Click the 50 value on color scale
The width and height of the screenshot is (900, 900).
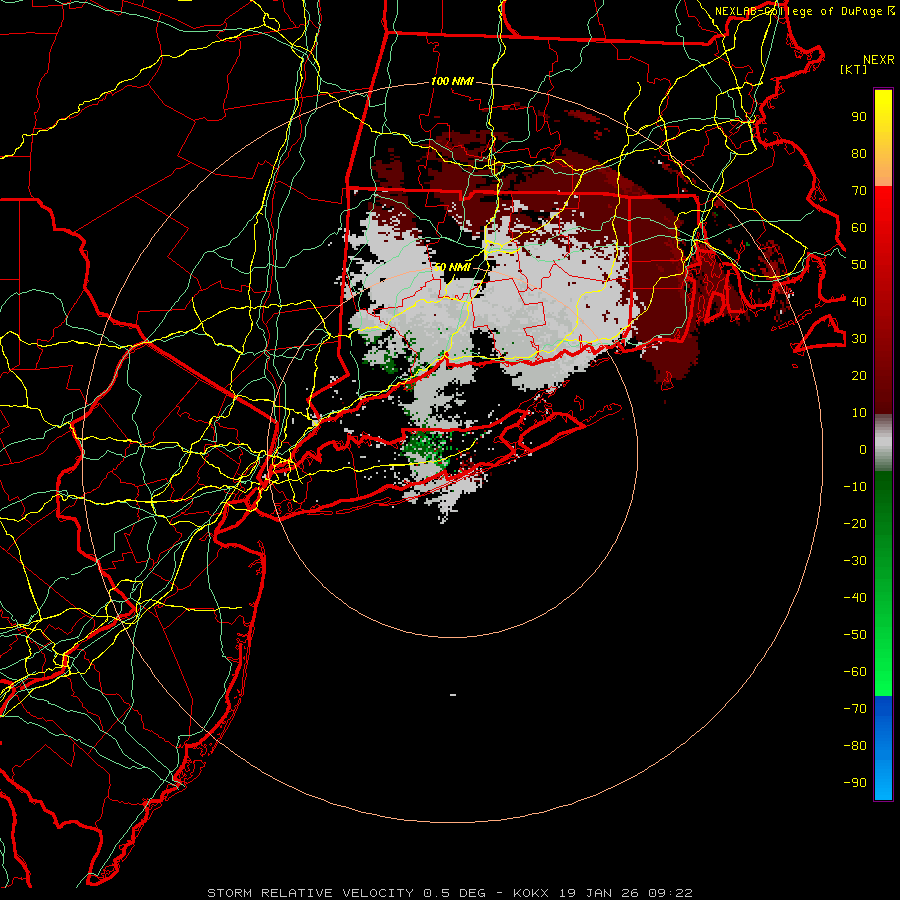click(859, 265)
